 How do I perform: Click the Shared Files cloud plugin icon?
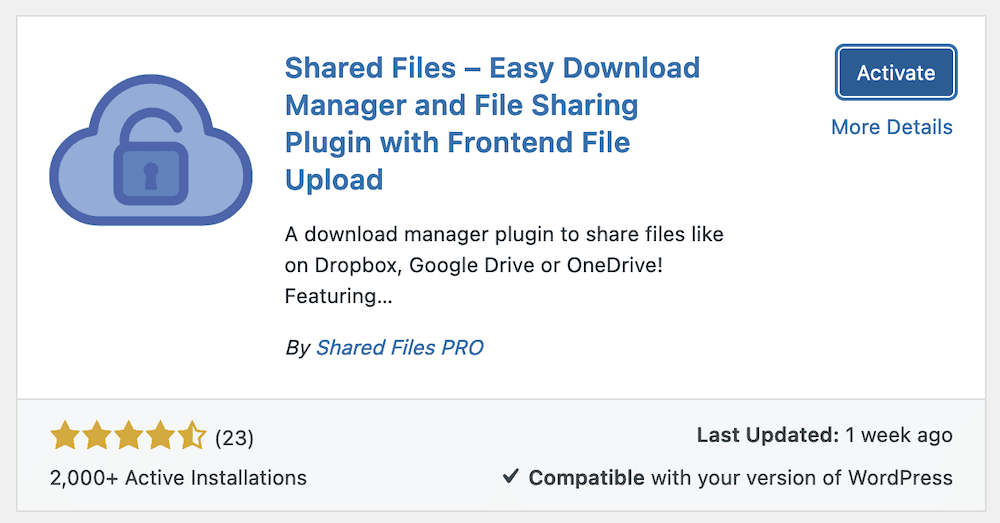[x=151, y=150]
